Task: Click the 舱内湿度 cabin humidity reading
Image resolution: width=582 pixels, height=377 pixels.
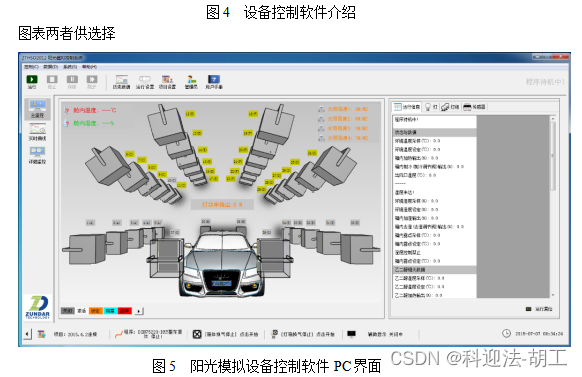Action: (93, 123)
